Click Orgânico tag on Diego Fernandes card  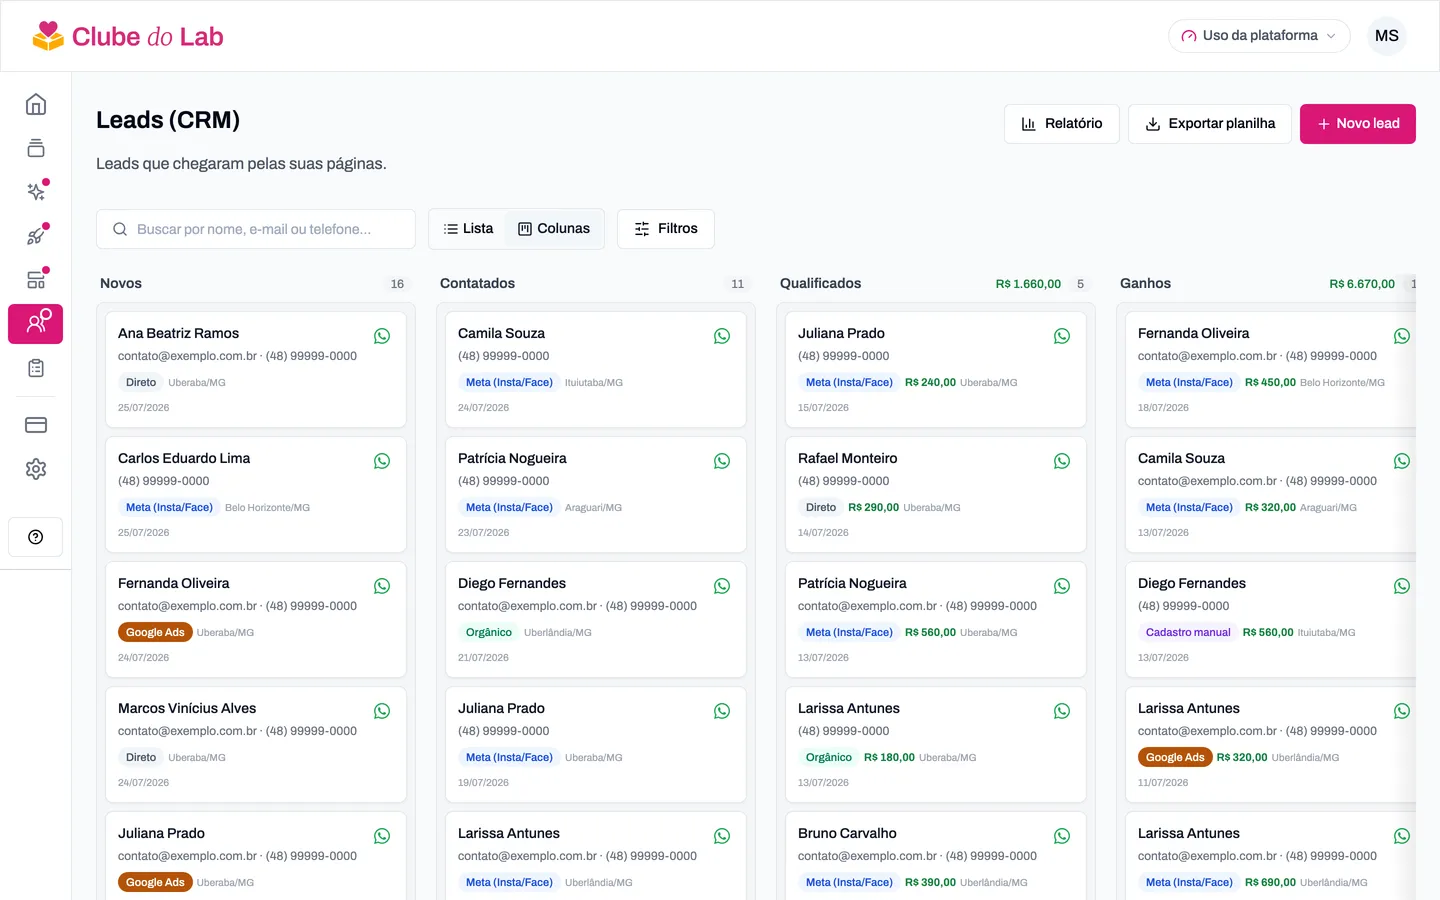click(489, 633)
